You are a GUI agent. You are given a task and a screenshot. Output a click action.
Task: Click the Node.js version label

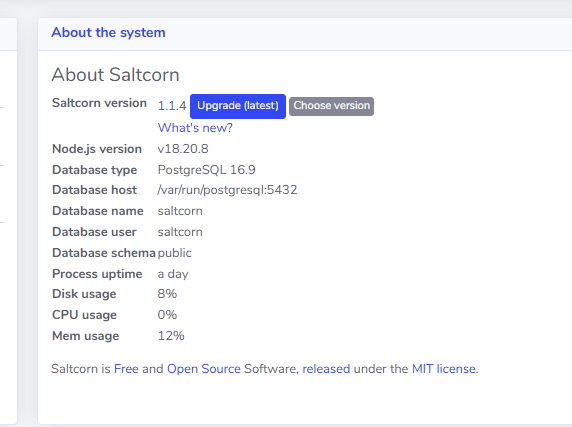(97, 149)
